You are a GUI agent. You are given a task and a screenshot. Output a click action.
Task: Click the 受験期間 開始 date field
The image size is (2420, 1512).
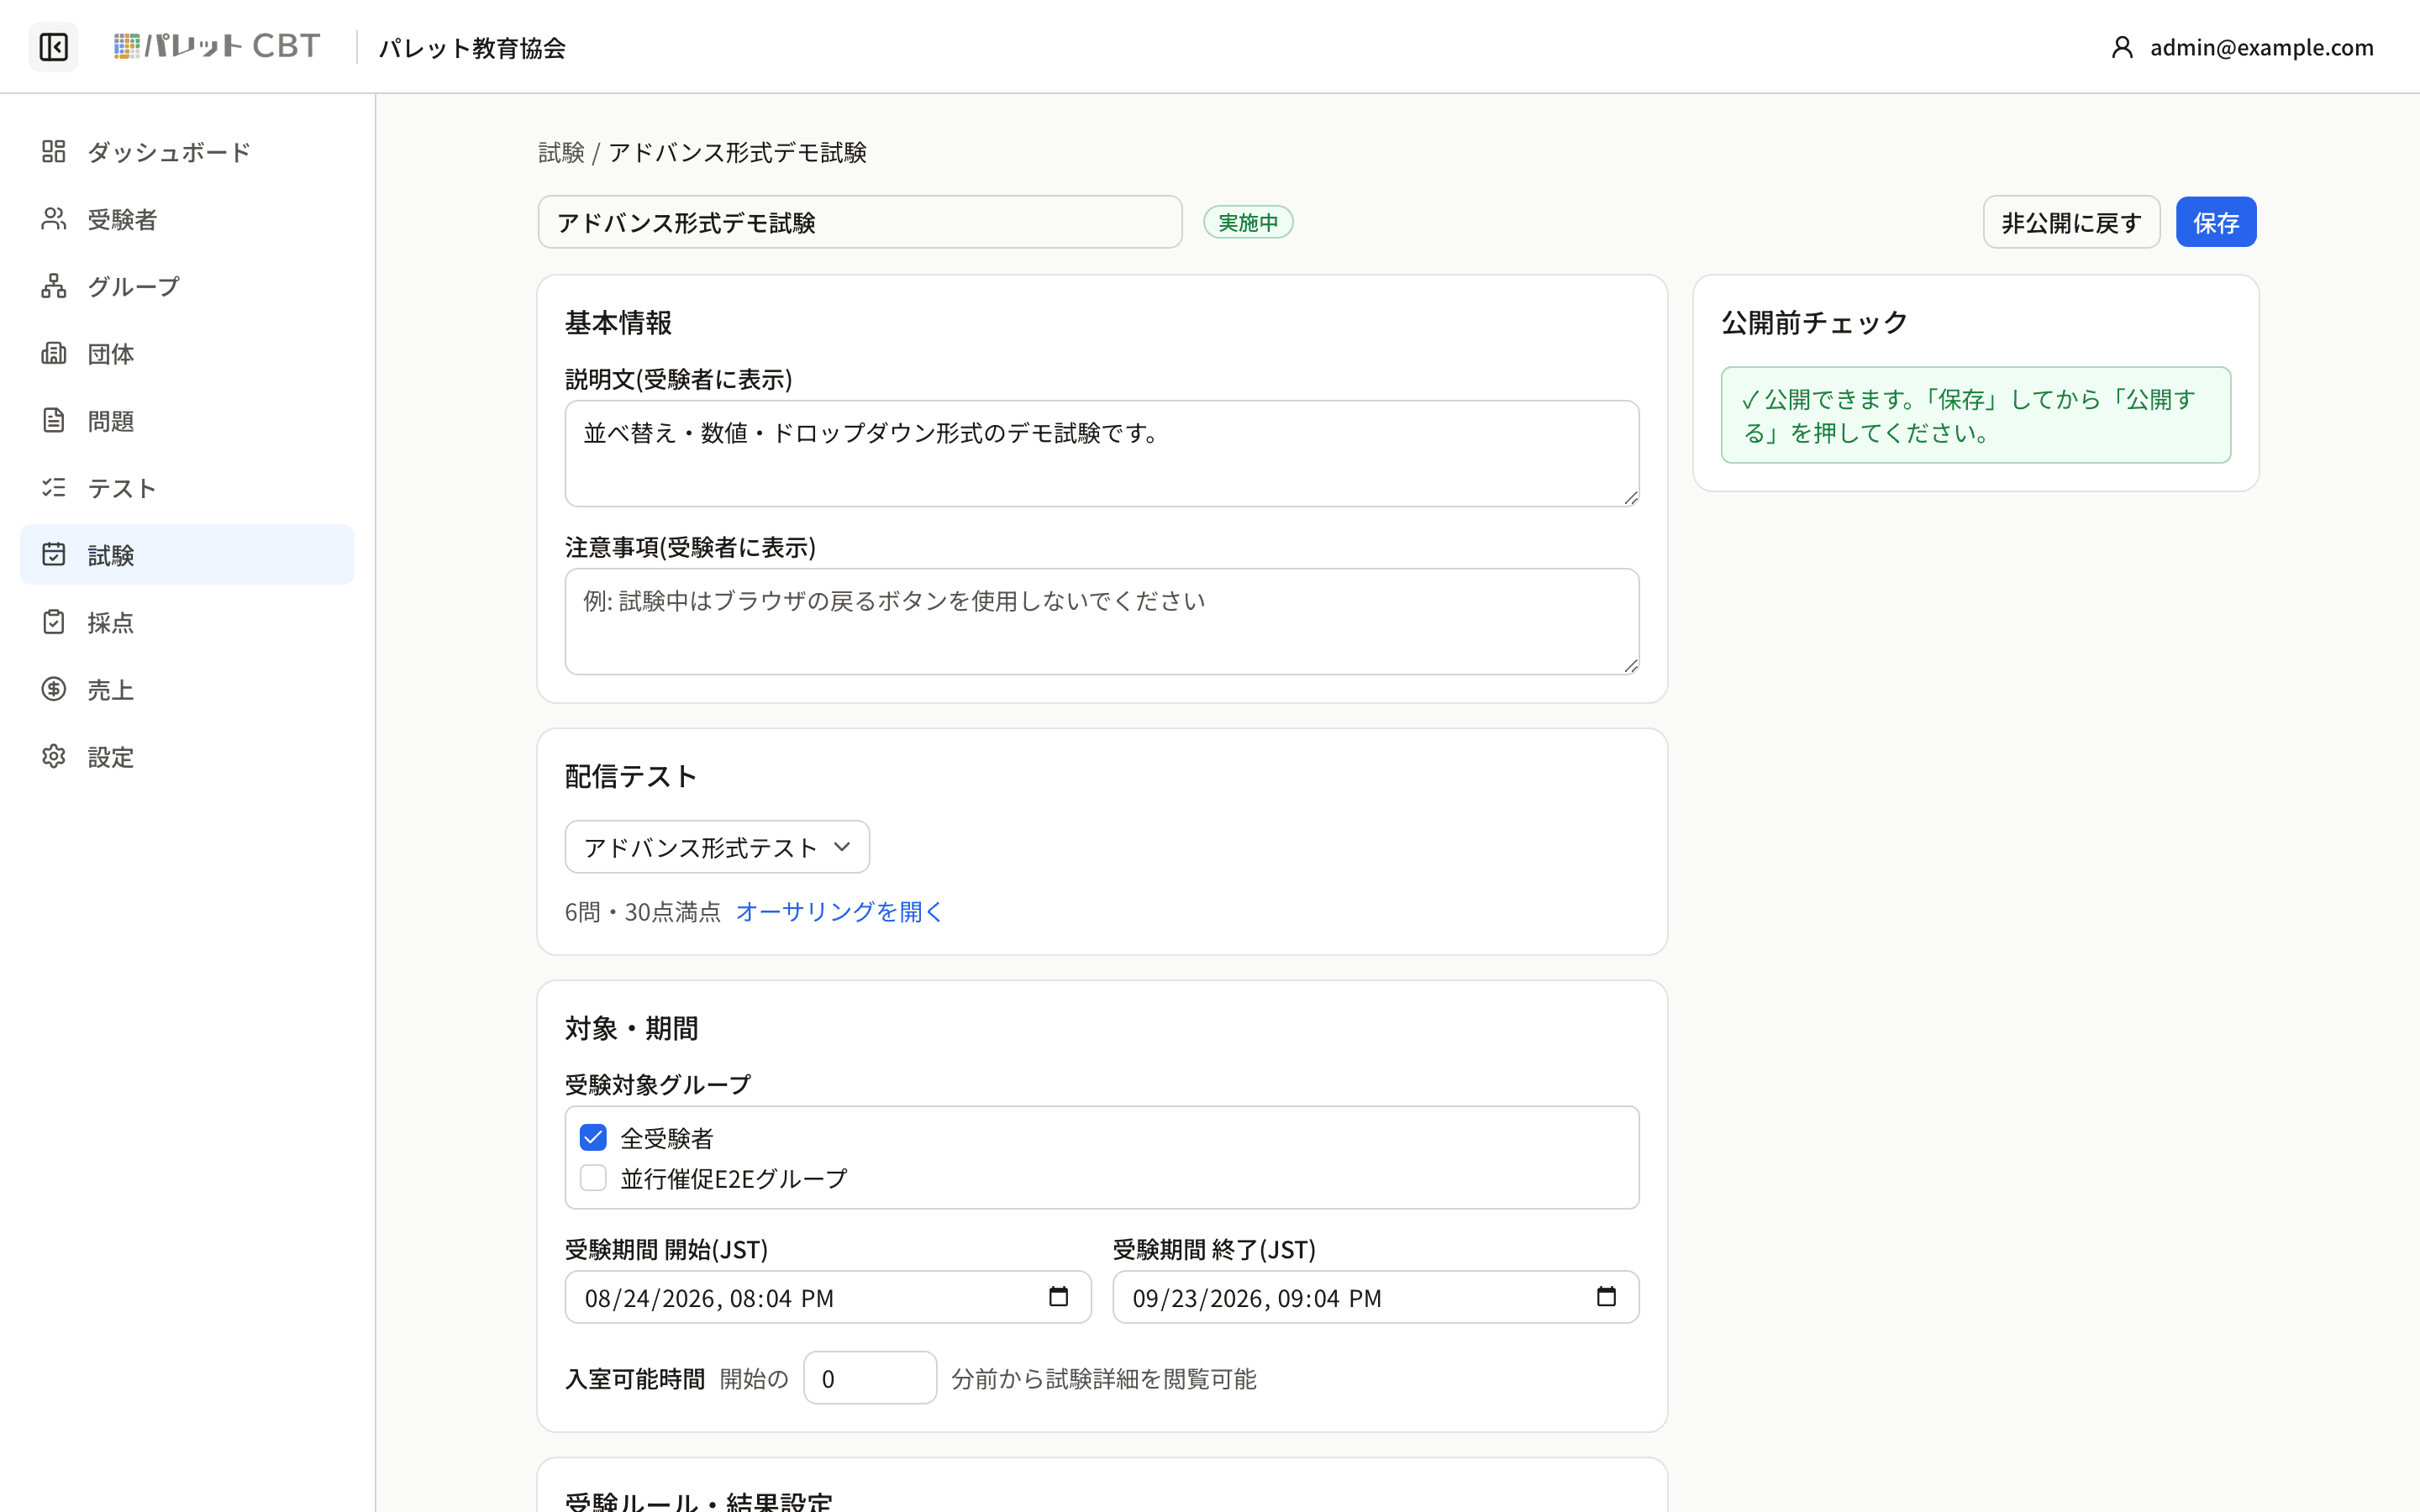point(828,1297)
